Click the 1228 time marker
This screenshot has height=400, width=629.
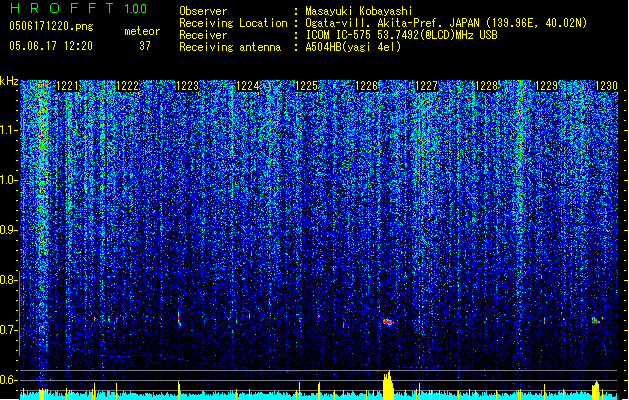pyautogui.click(x=487, y=86)
